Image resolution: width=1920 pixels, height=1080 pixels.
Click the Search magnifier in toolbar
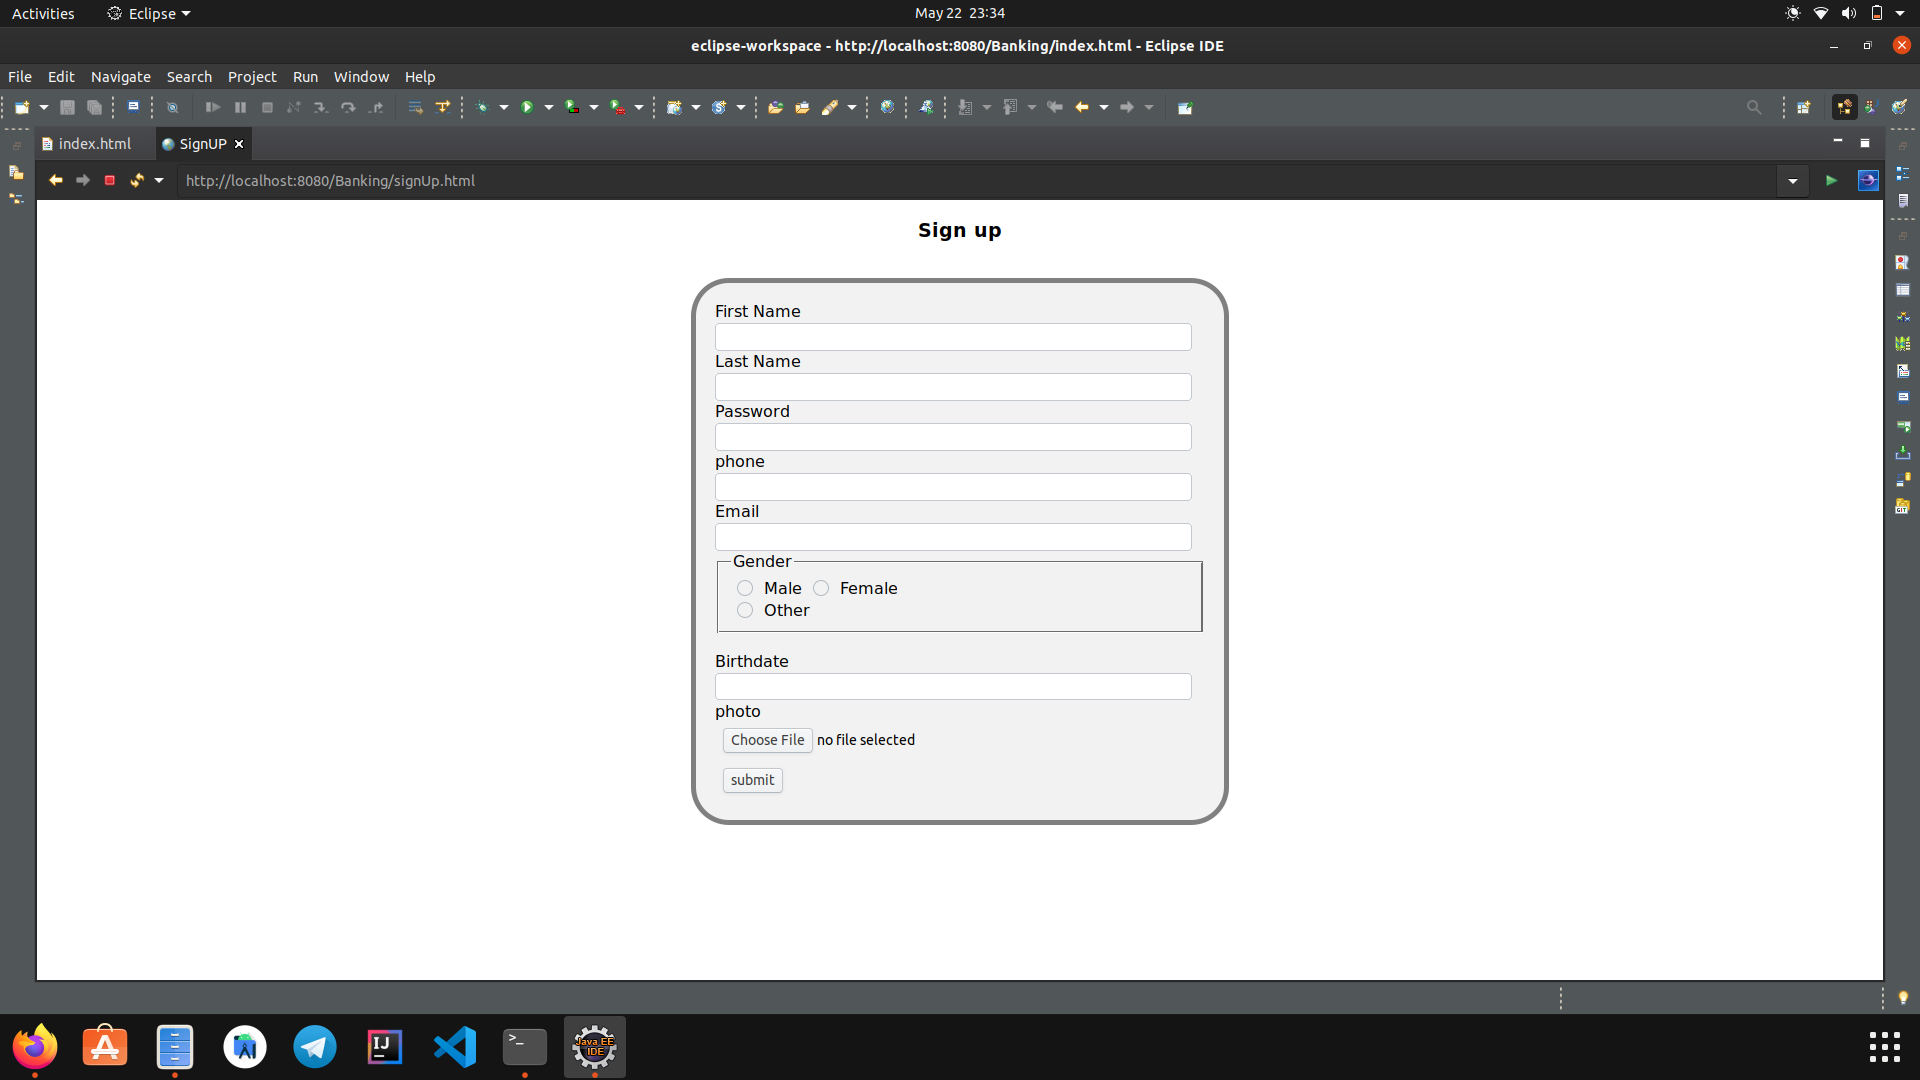(x=1754, y=107)
